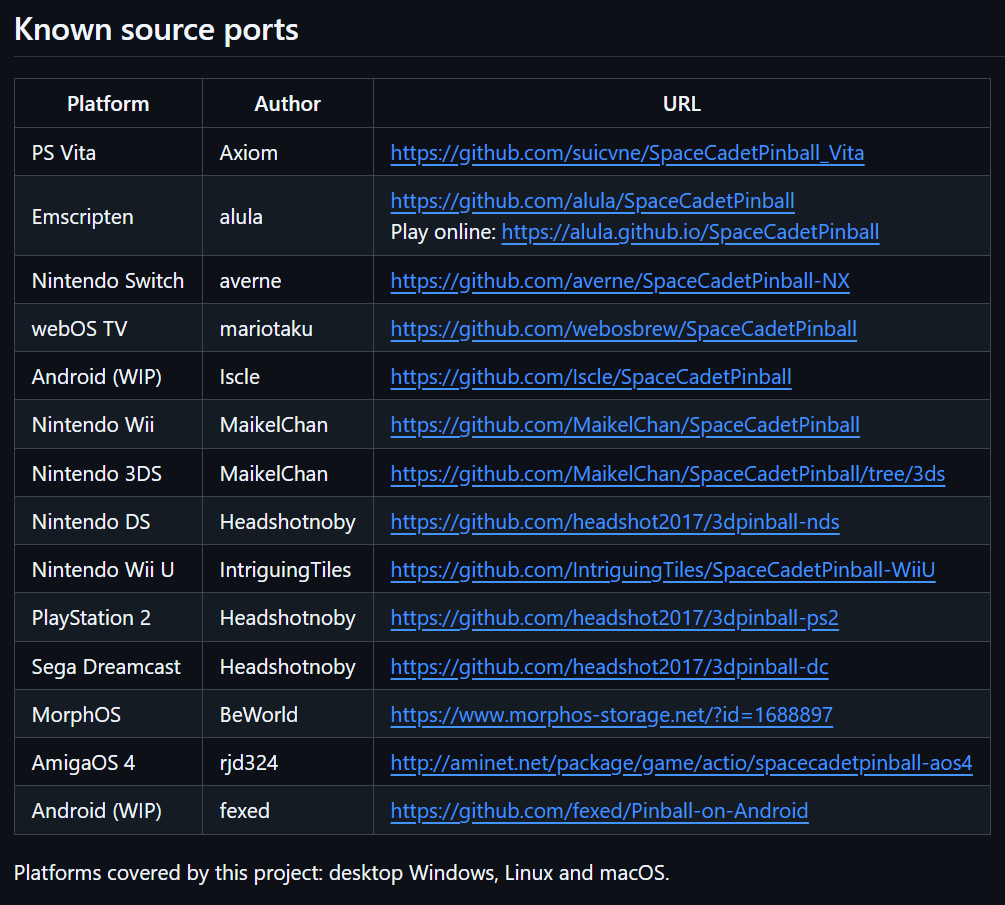The height and width of the screenshot is (905, 1005).
Task: Click the author name mariotaku
Action: pyautogui.click(x=266, y=329)
